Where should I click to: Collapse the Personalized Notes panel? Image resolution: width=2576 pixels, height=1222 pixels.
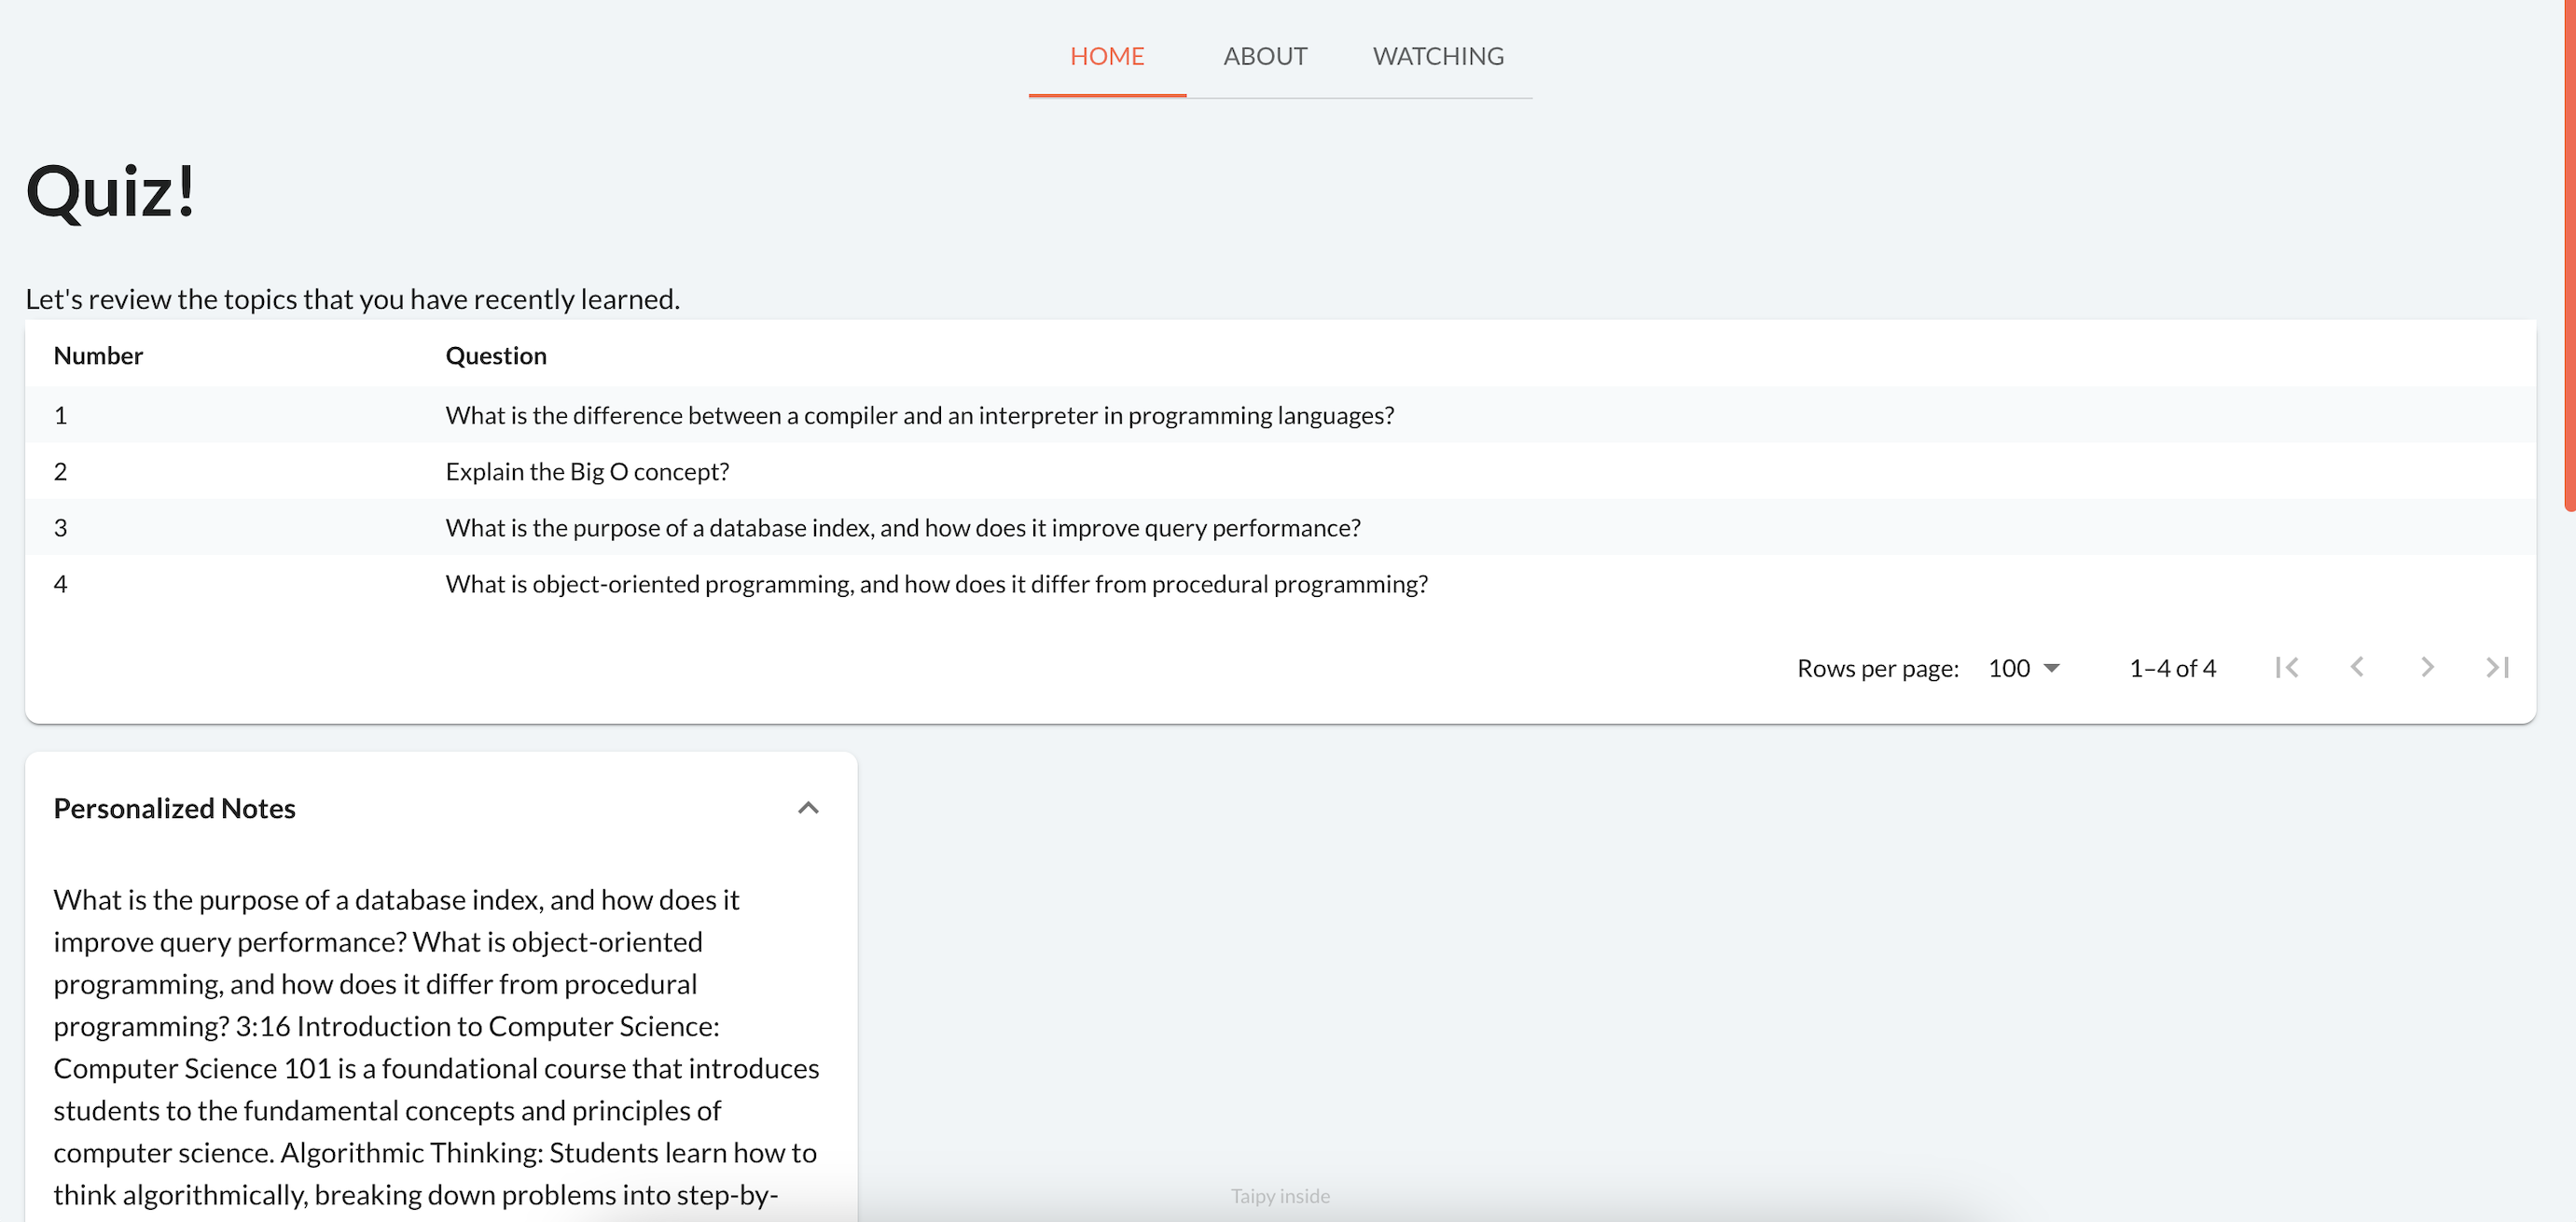pos(808,808)
